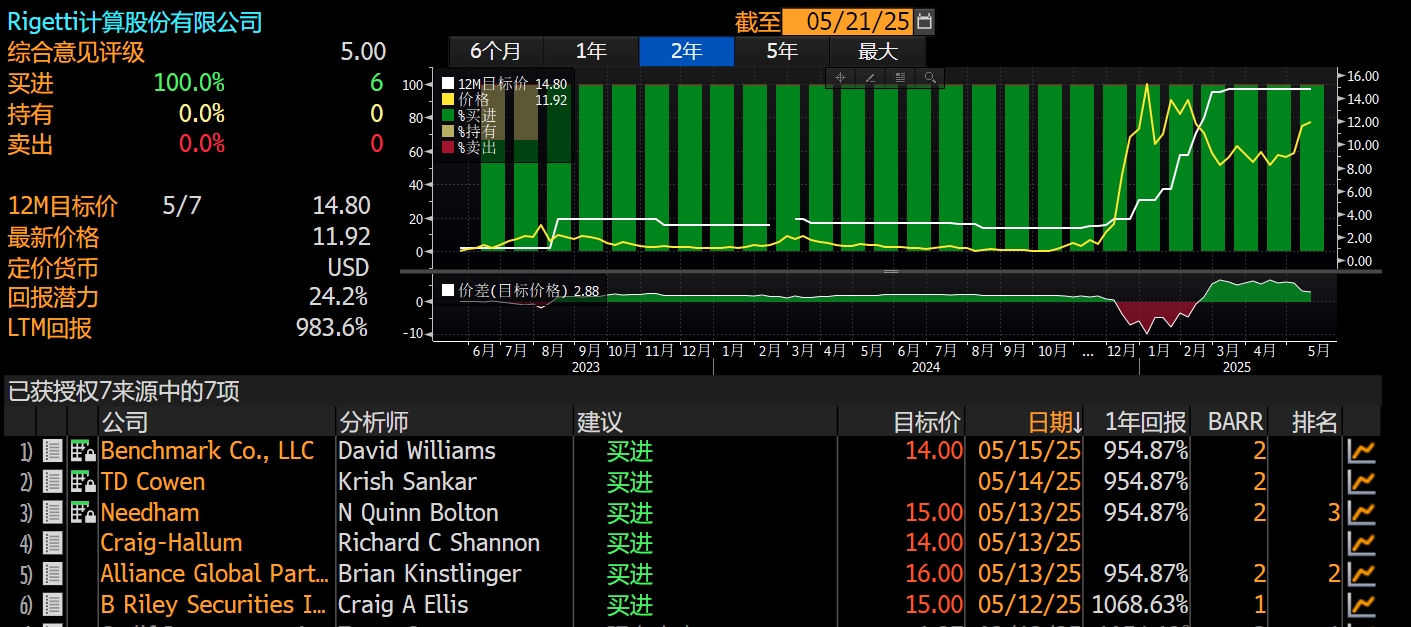
Task: Open the Needham firm link
Action: point(150,513)
